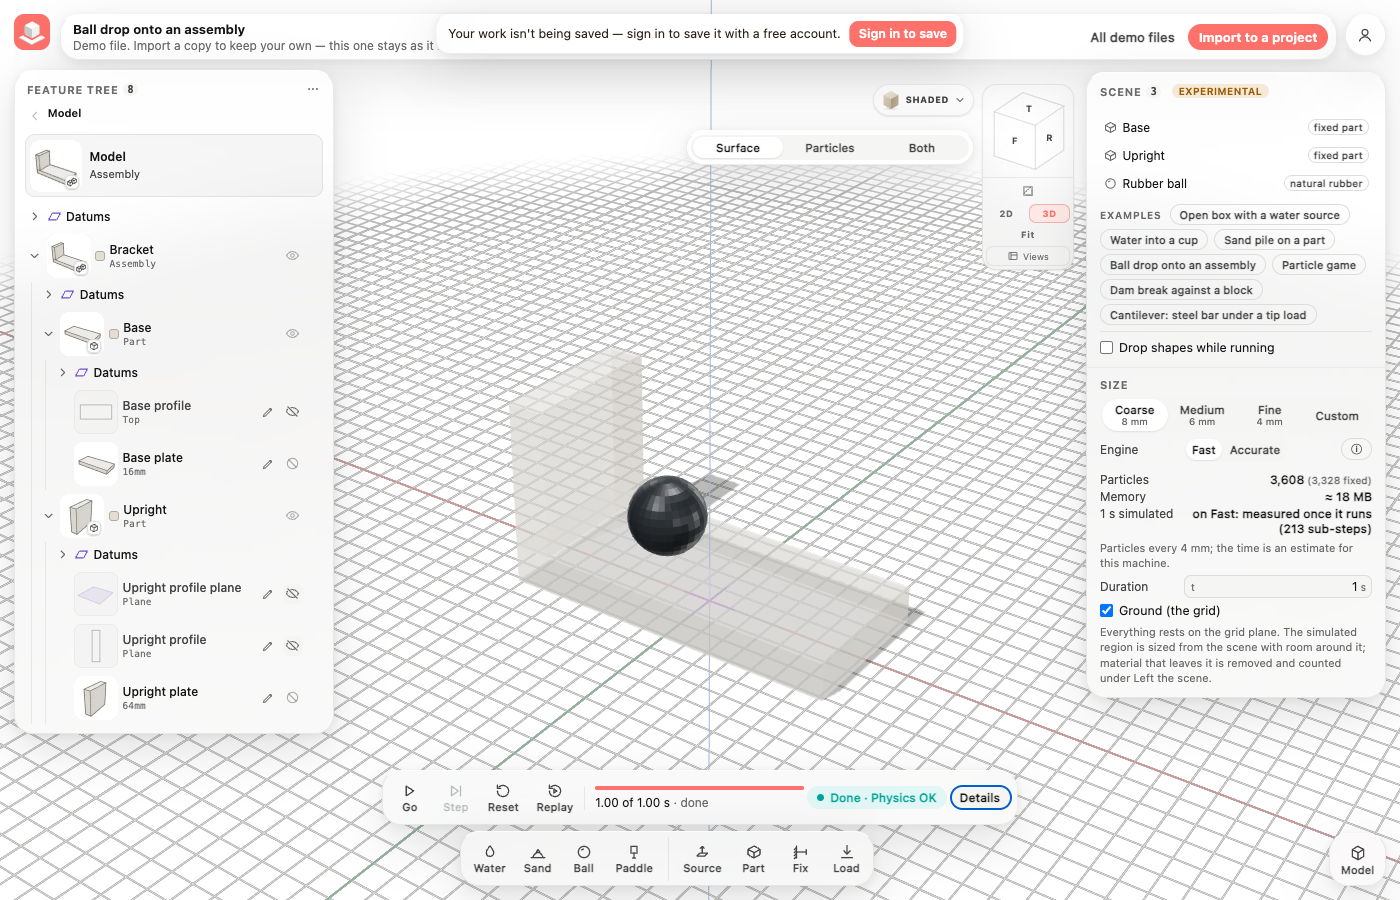Open the user account icon
The height and width of the screenshot is (900, 1400).
(x=1365, y=37)
